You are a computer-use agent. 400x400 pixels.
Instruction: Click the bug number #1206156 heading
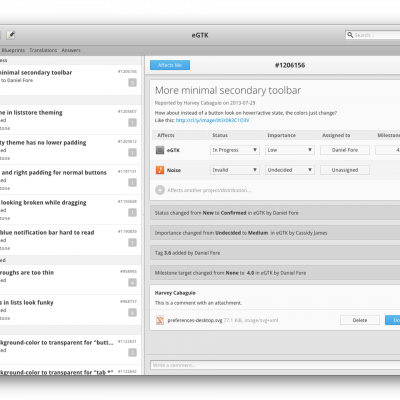click(x=290, y=65)
